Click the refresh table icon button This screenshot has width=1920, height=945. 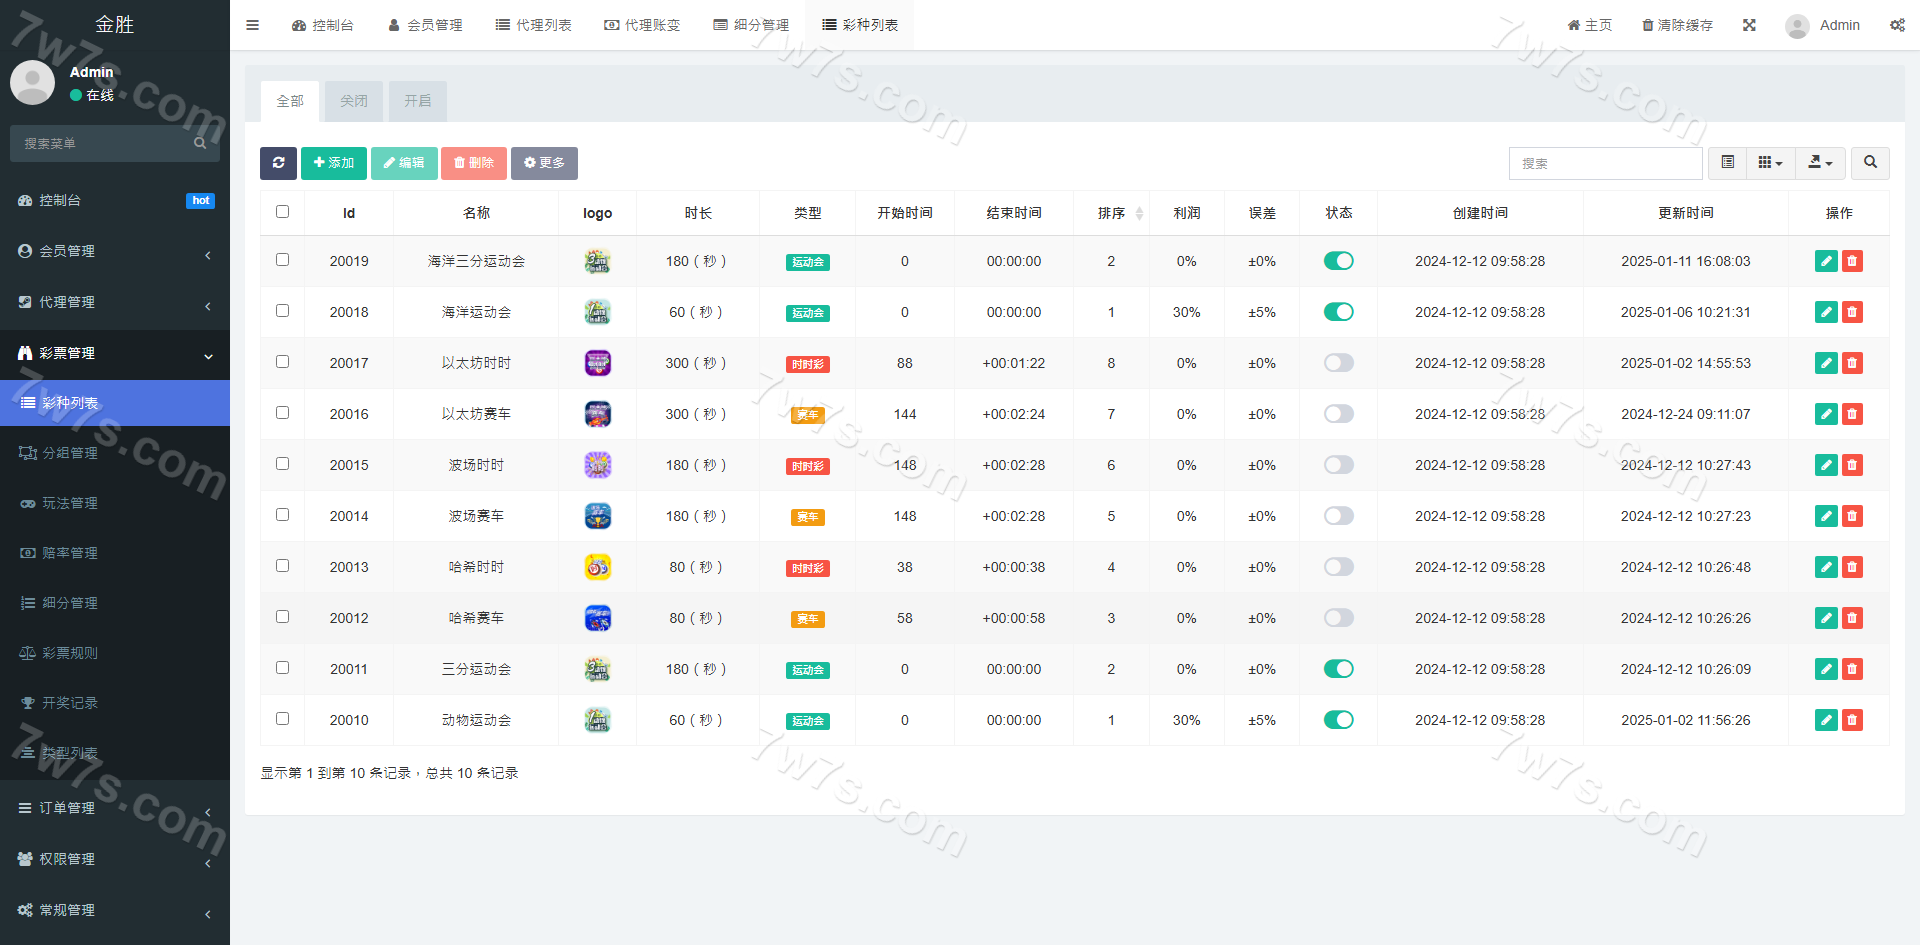tap(278, 163)
